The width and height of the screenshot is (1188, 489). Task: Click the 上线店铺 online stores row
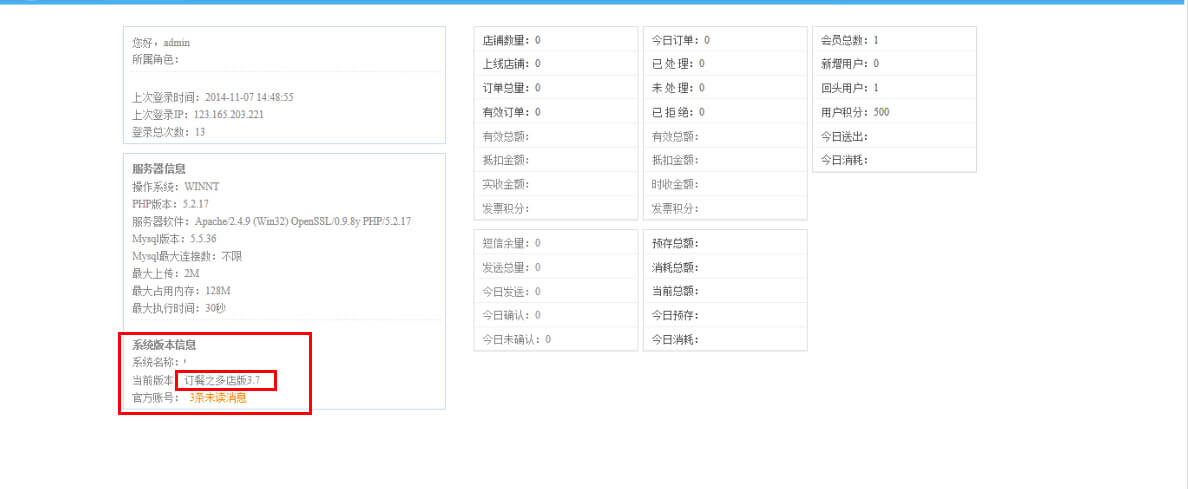[556, 64]
